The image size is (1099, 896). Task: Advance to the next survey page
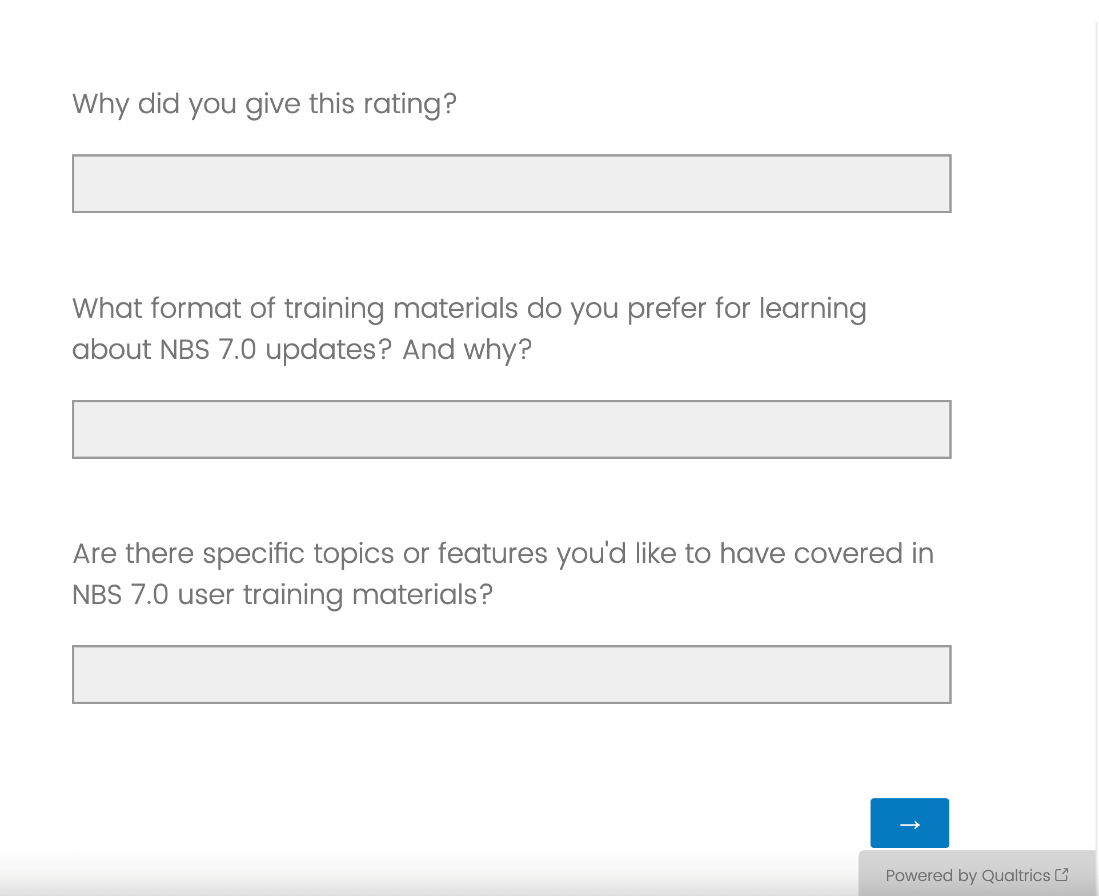coord(909,823)
